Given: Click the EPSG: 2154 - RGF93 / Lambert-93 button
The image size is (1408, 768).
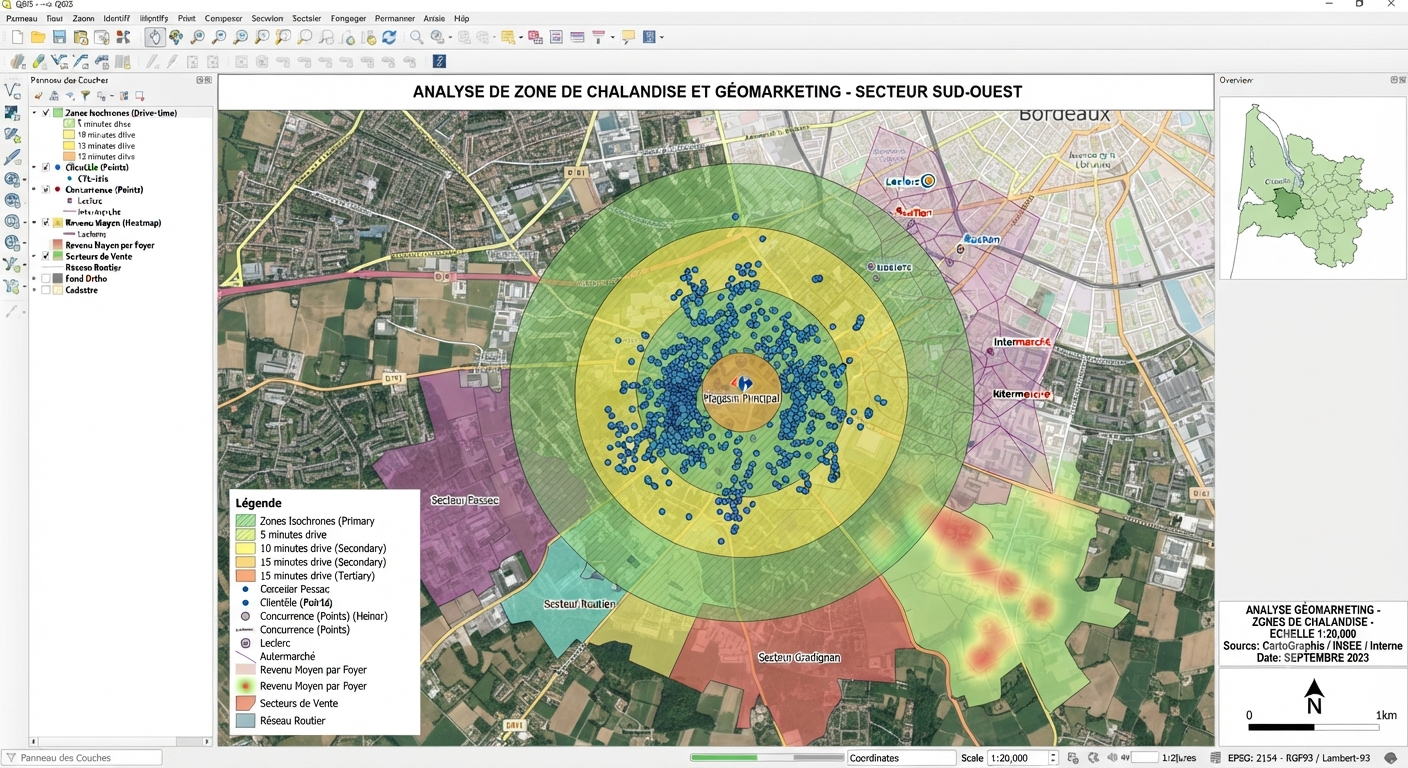Looking at the screenshot, I should [x=1300, y=758].
